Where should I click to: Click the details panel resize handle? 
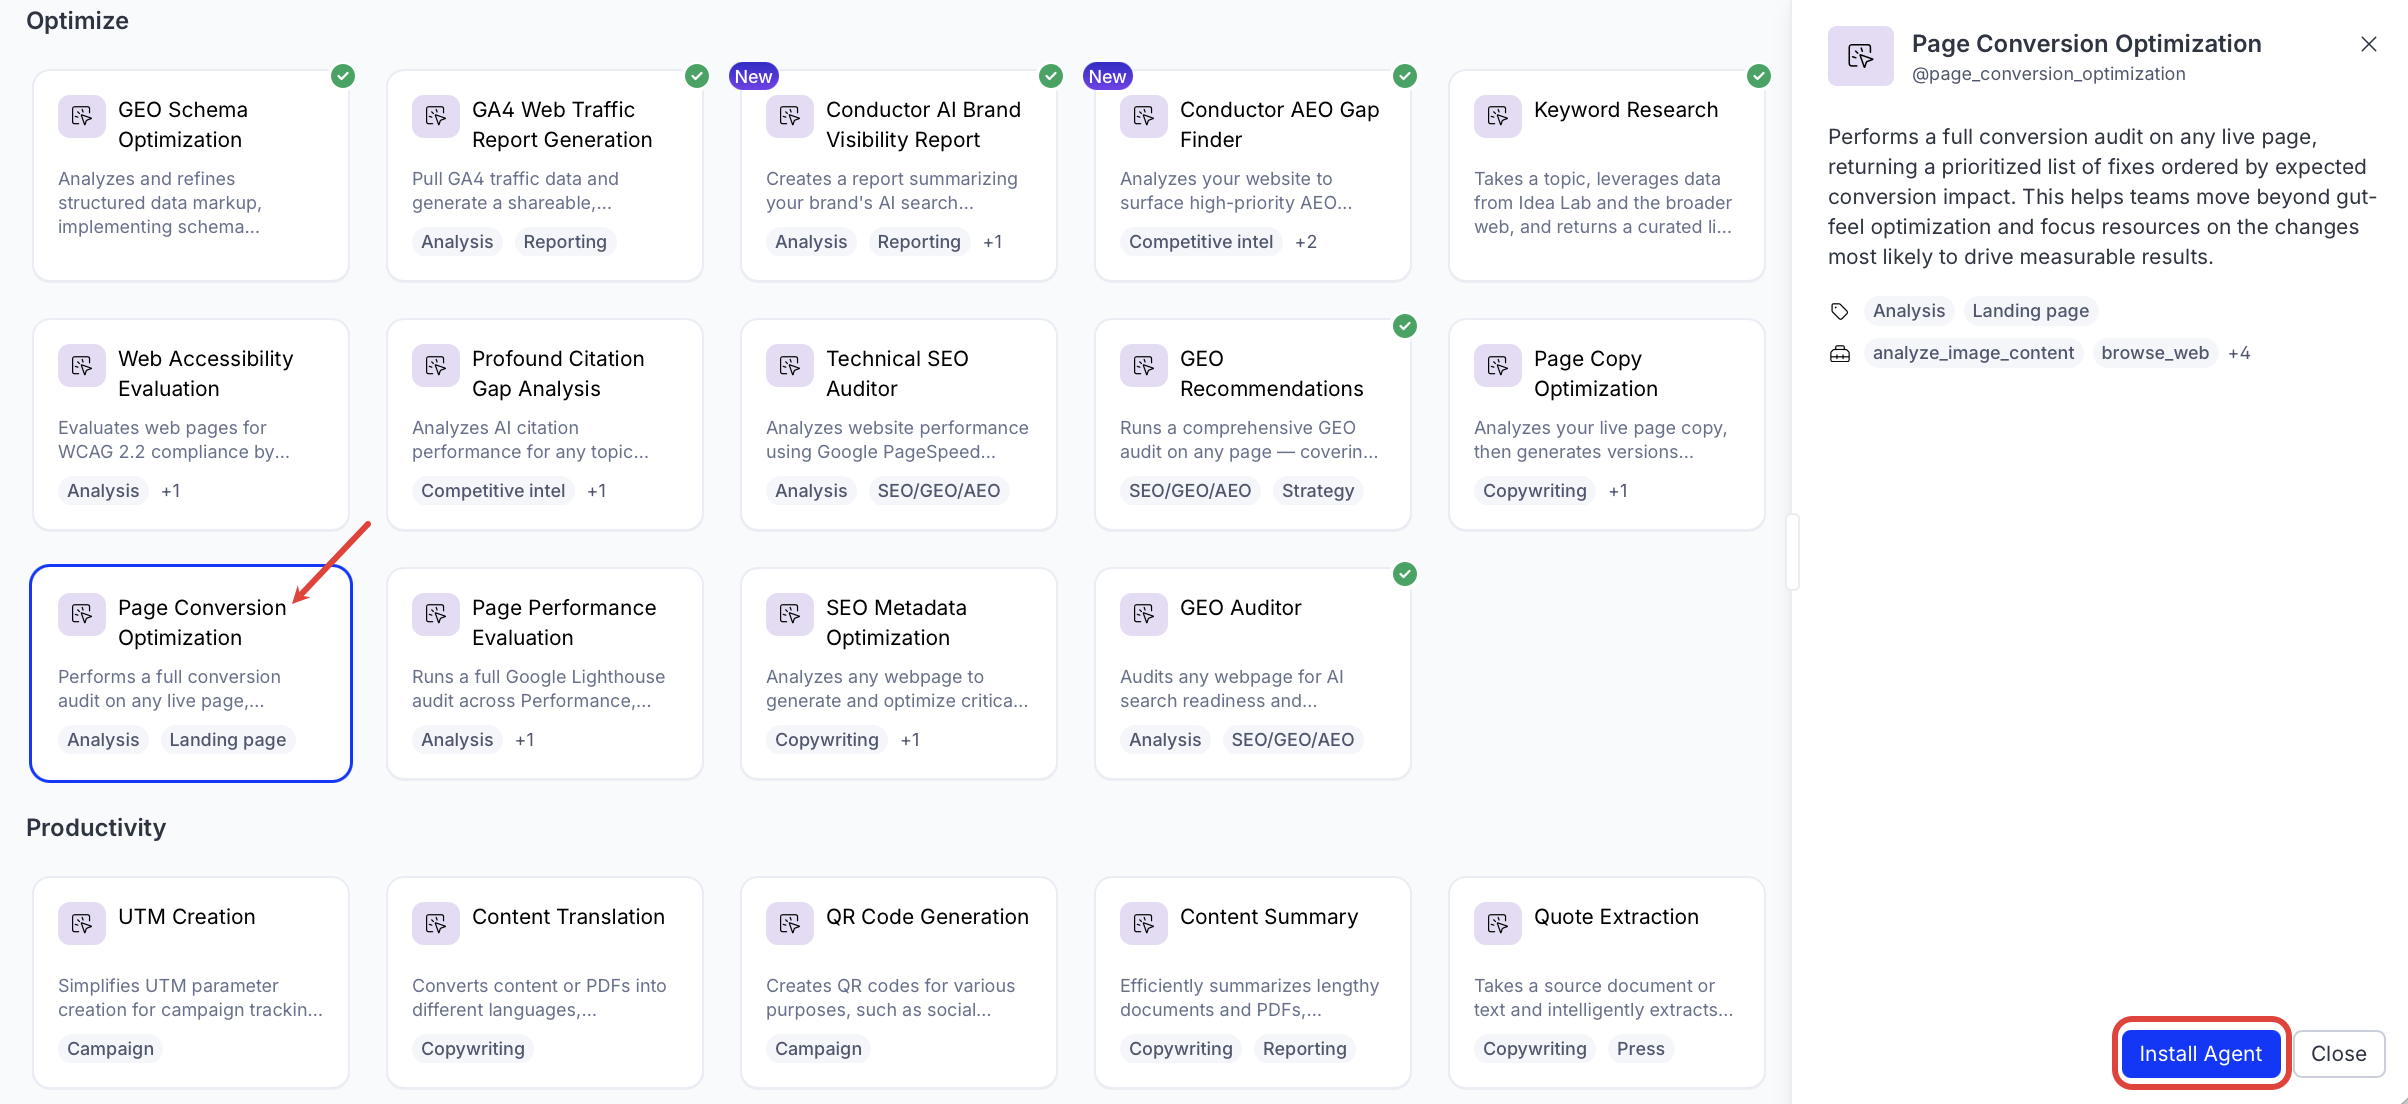tap(1792, 552)
